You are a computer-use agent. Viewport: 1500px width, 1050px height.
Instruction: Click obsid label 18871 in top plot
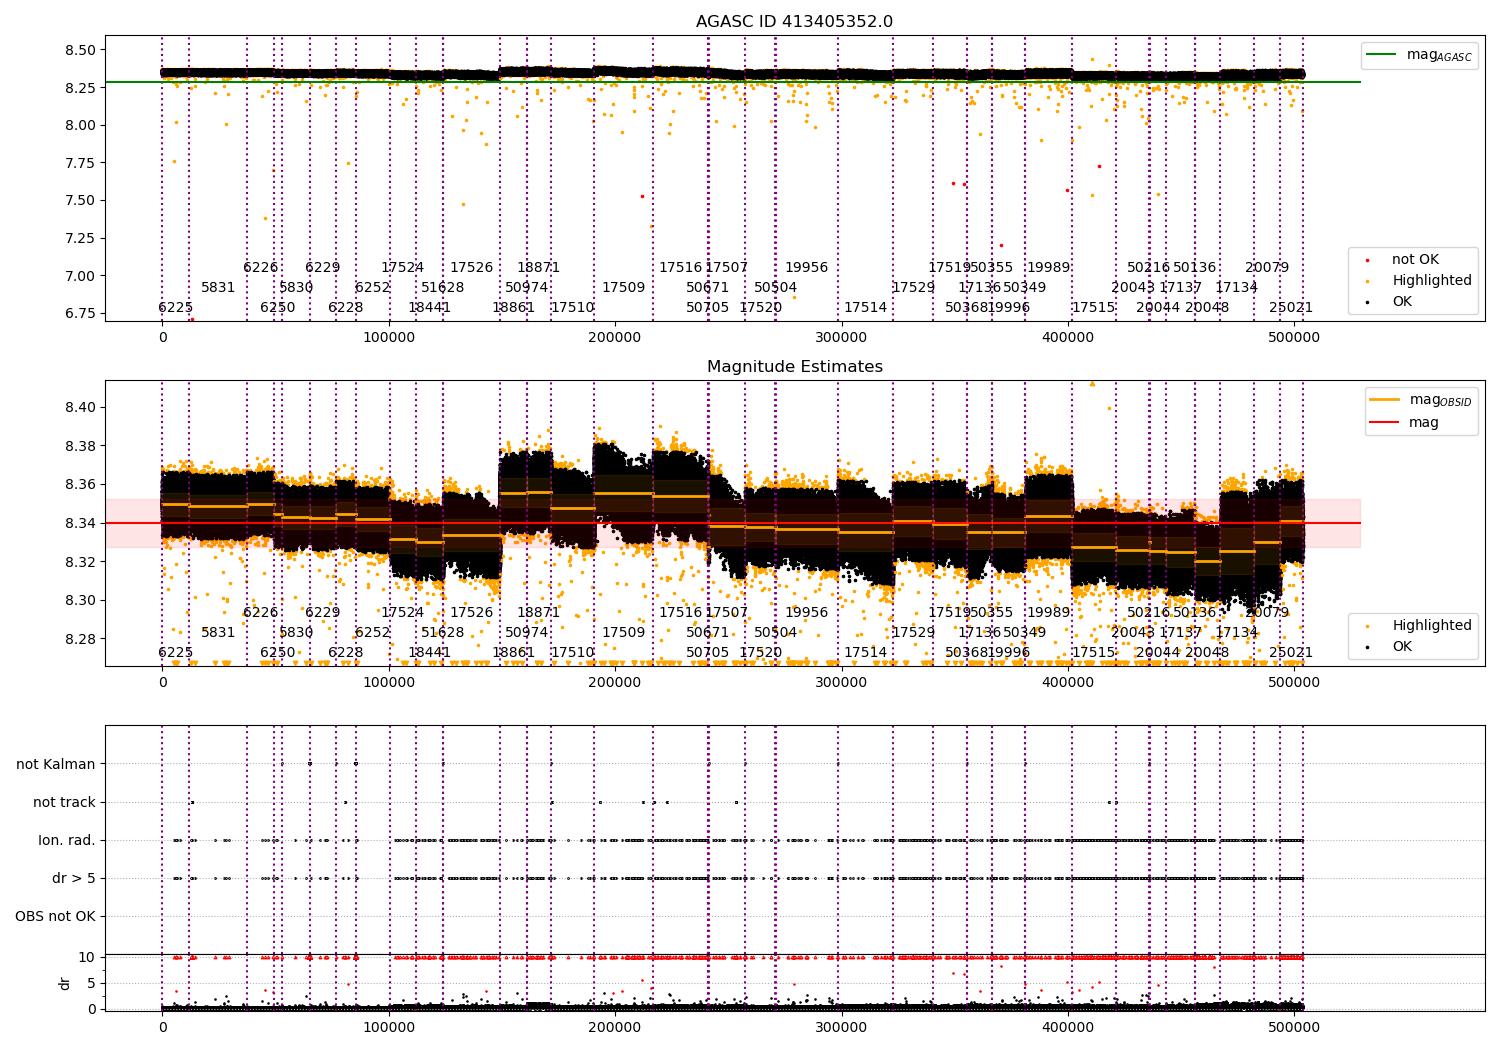tap(538, 267)
